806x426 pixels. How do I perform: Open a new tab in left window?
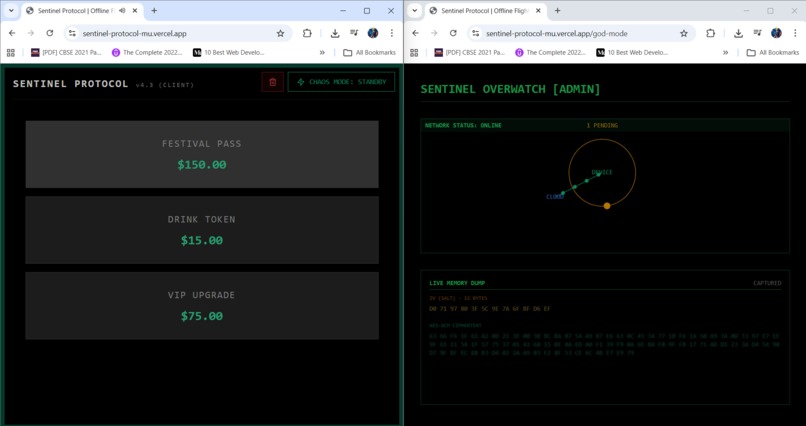tap(154, 11)
